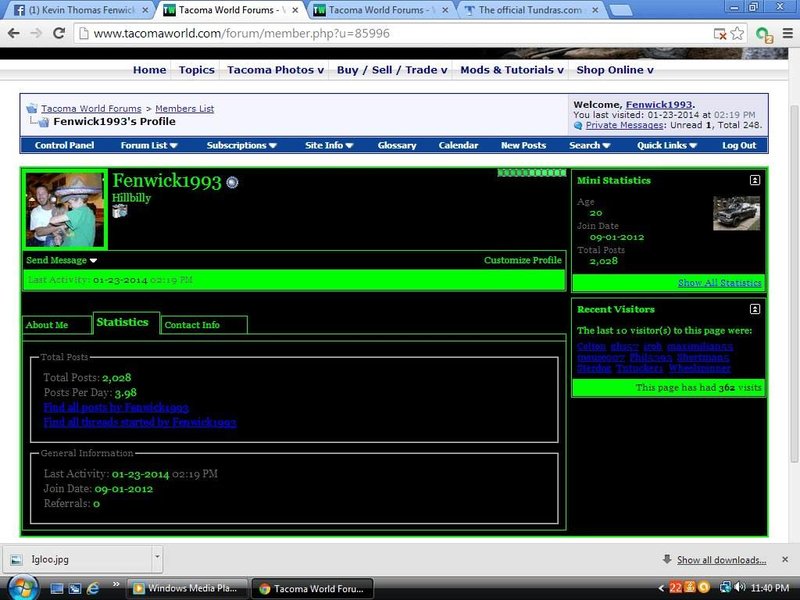800x600 pixels.
Task: Open the Calendar menu item
Action: (458, 145)
